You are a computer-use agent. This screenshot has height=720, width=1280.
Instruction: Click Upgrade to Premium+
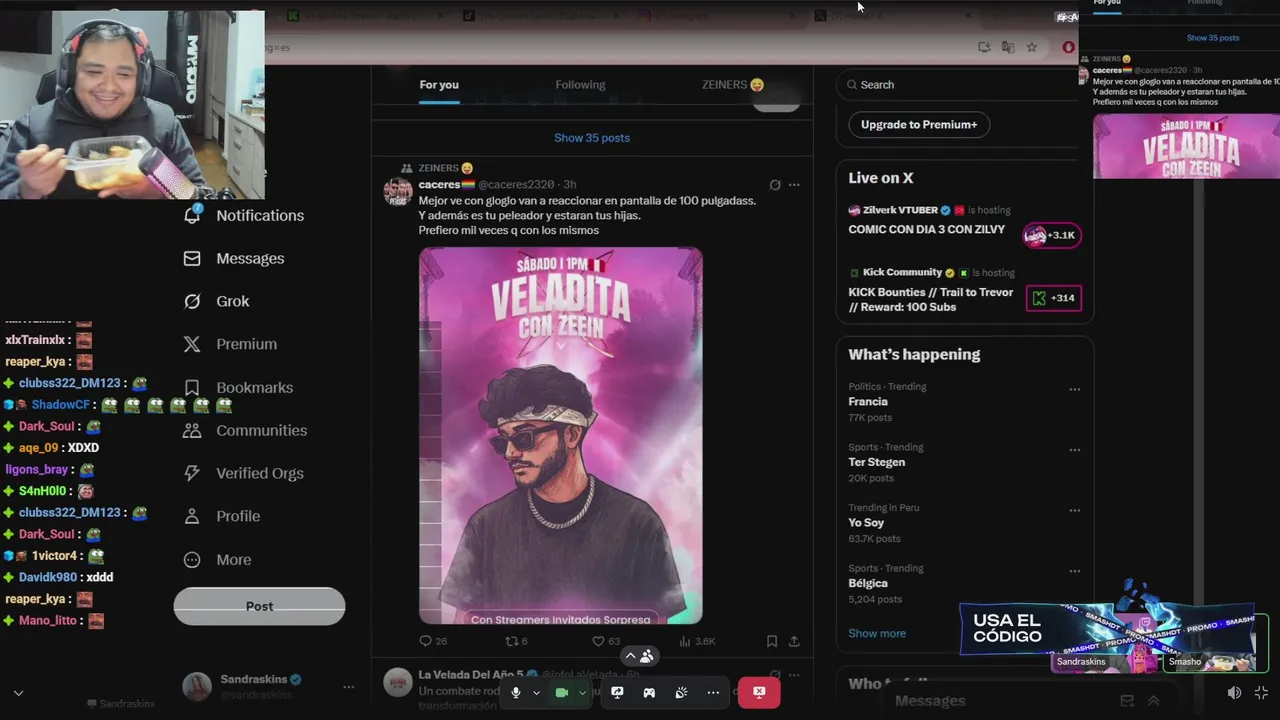919,125
